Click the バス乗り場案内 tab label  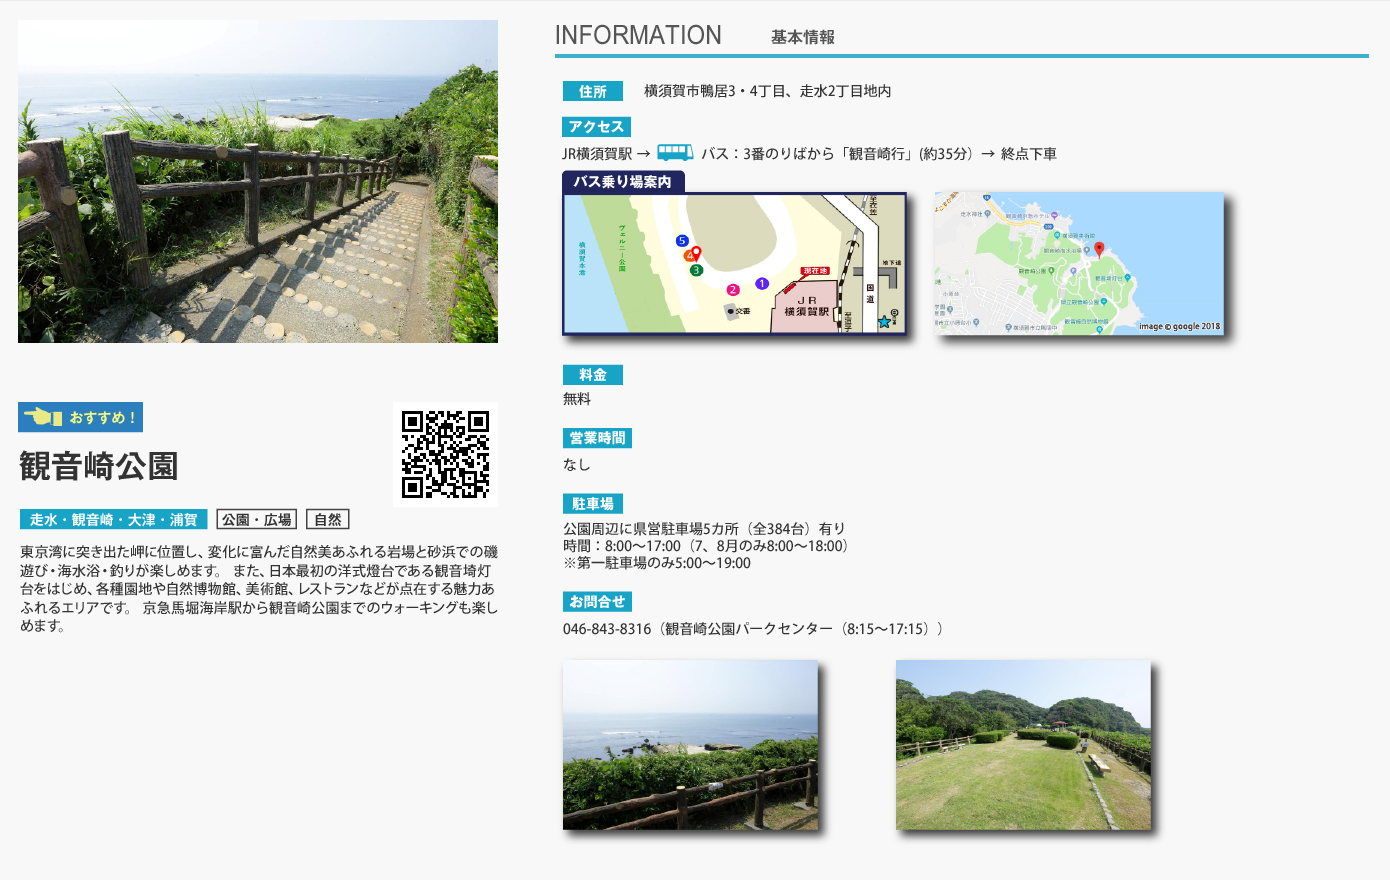[623, 182]
